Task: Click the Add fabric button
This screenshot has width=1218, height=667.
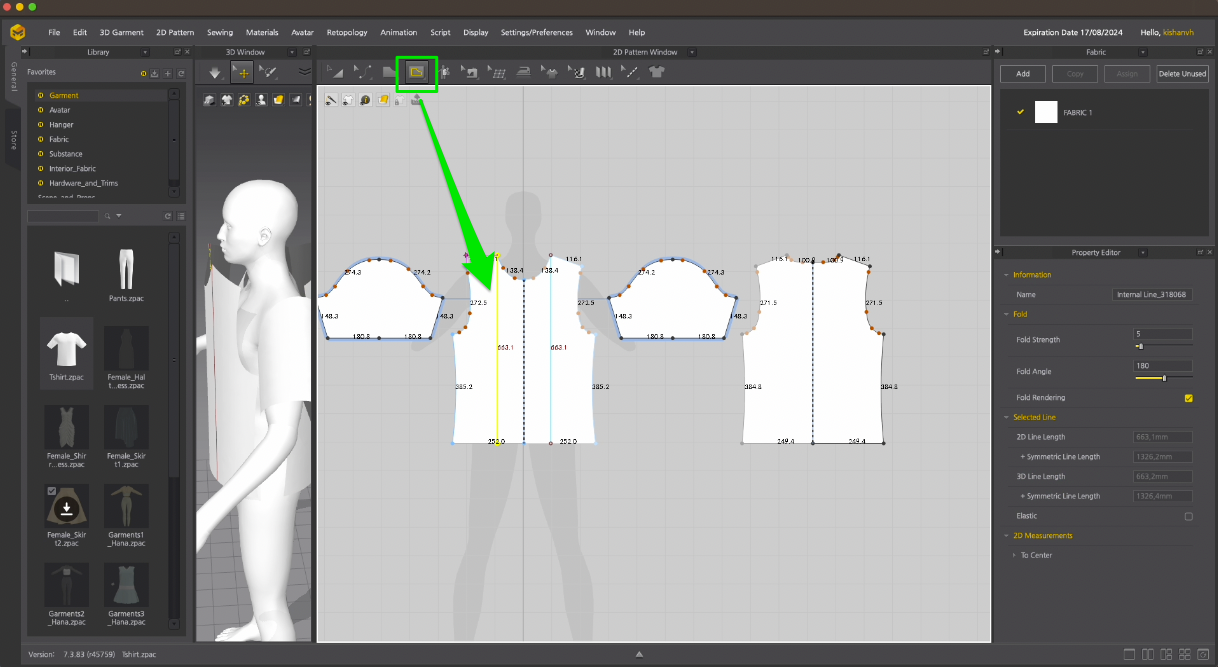Action: click(x=1023, y=74)
